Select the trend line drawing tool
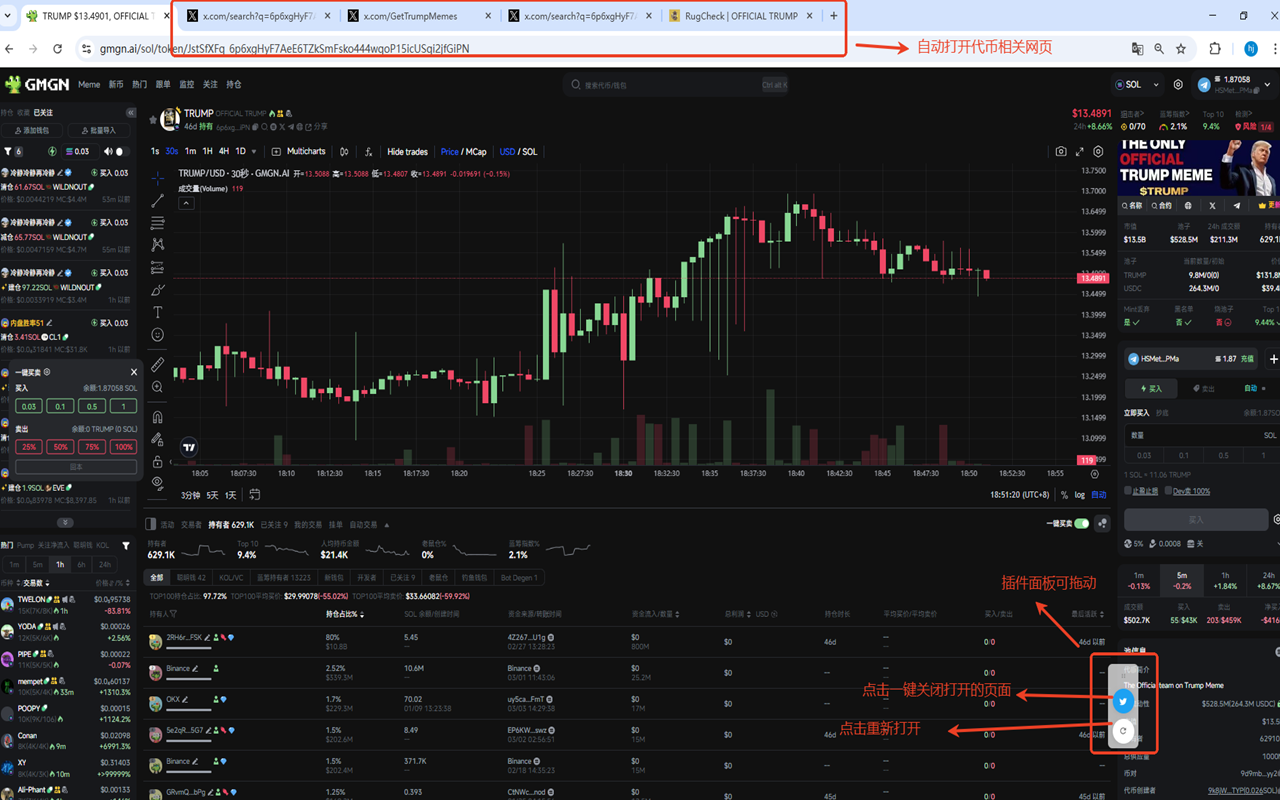The height and width of the screenshot is (800, 1280). pyautogui.click(x=157, y=201)
